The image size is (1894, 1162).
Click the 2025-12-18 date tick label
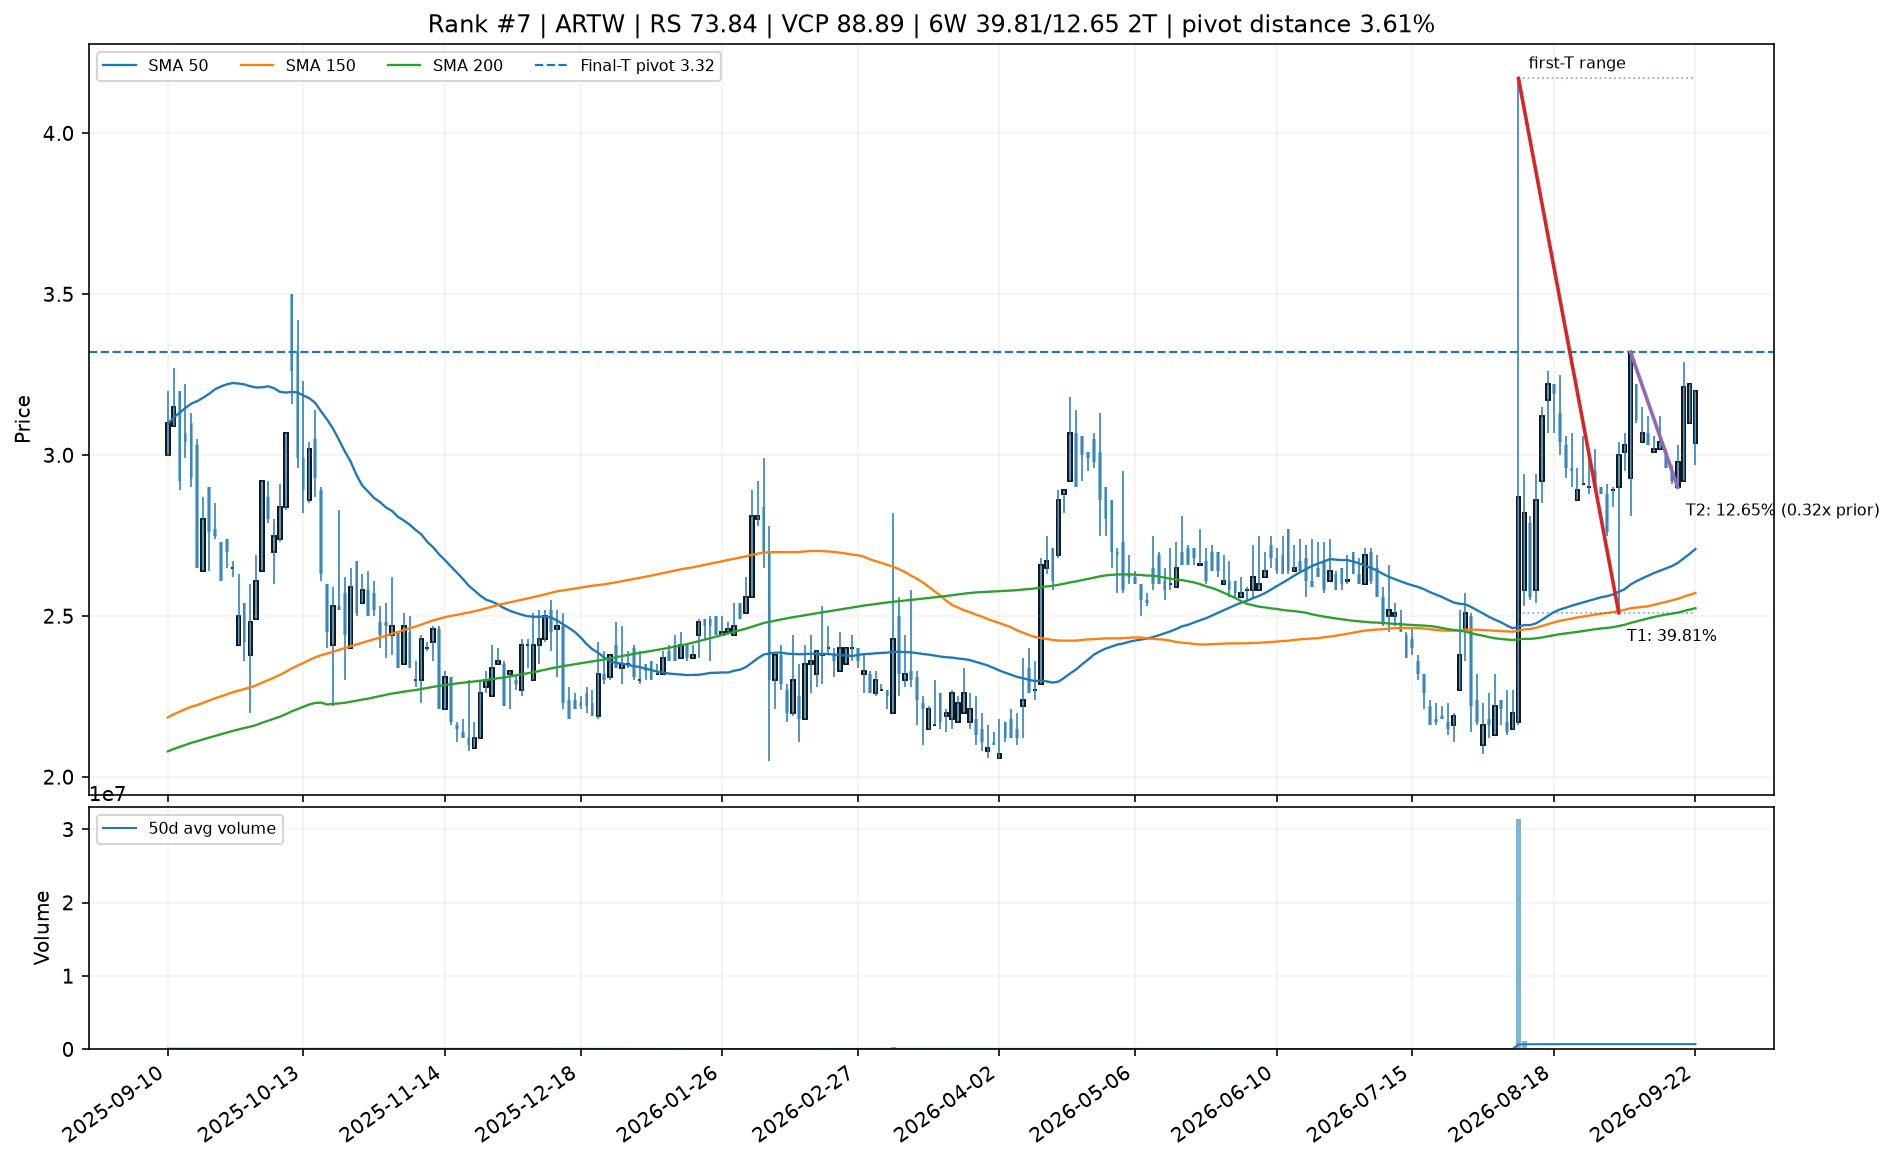point(528,1101)
